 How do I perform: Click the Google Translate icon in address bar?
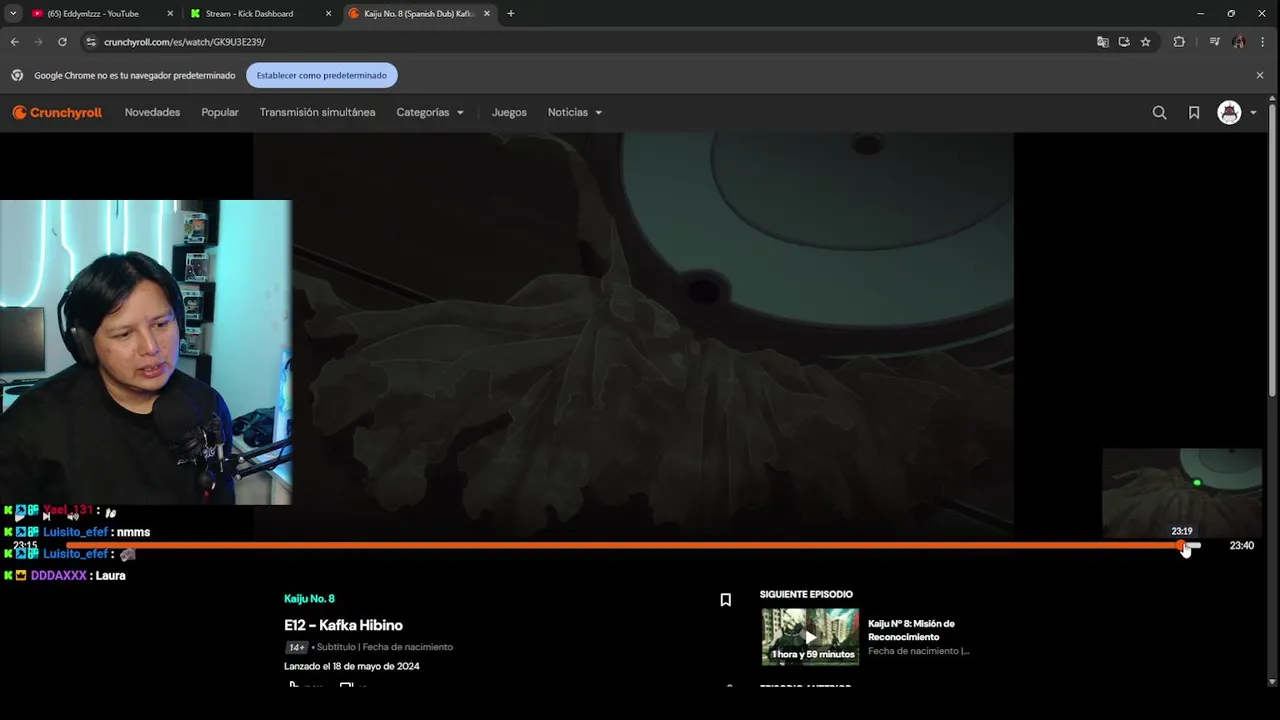point(1103,42)
